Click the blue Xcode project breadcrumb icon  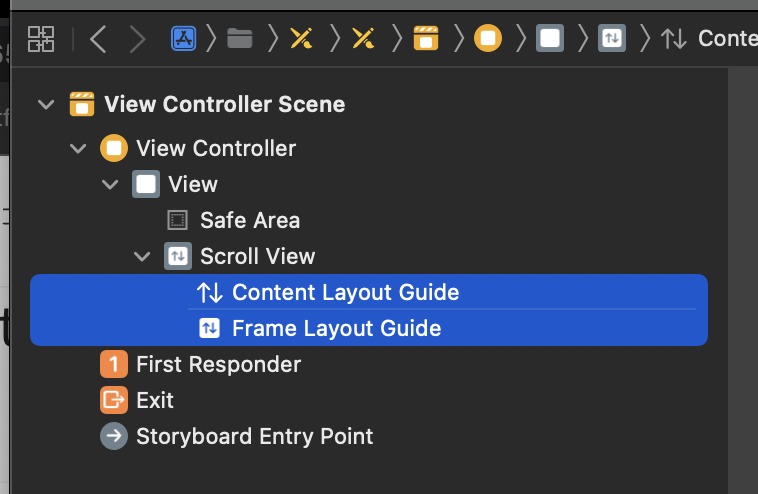184,38
